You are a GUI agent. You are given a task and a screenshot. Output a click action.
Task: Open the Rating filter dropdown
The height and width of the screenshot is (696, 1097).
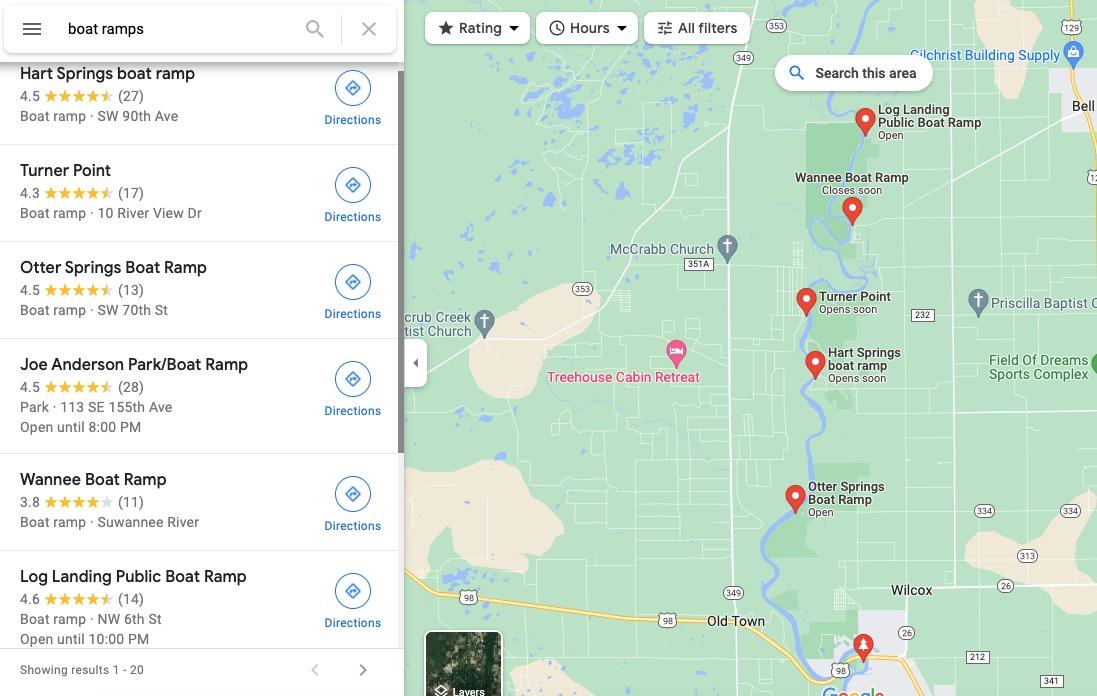(477, 28)
